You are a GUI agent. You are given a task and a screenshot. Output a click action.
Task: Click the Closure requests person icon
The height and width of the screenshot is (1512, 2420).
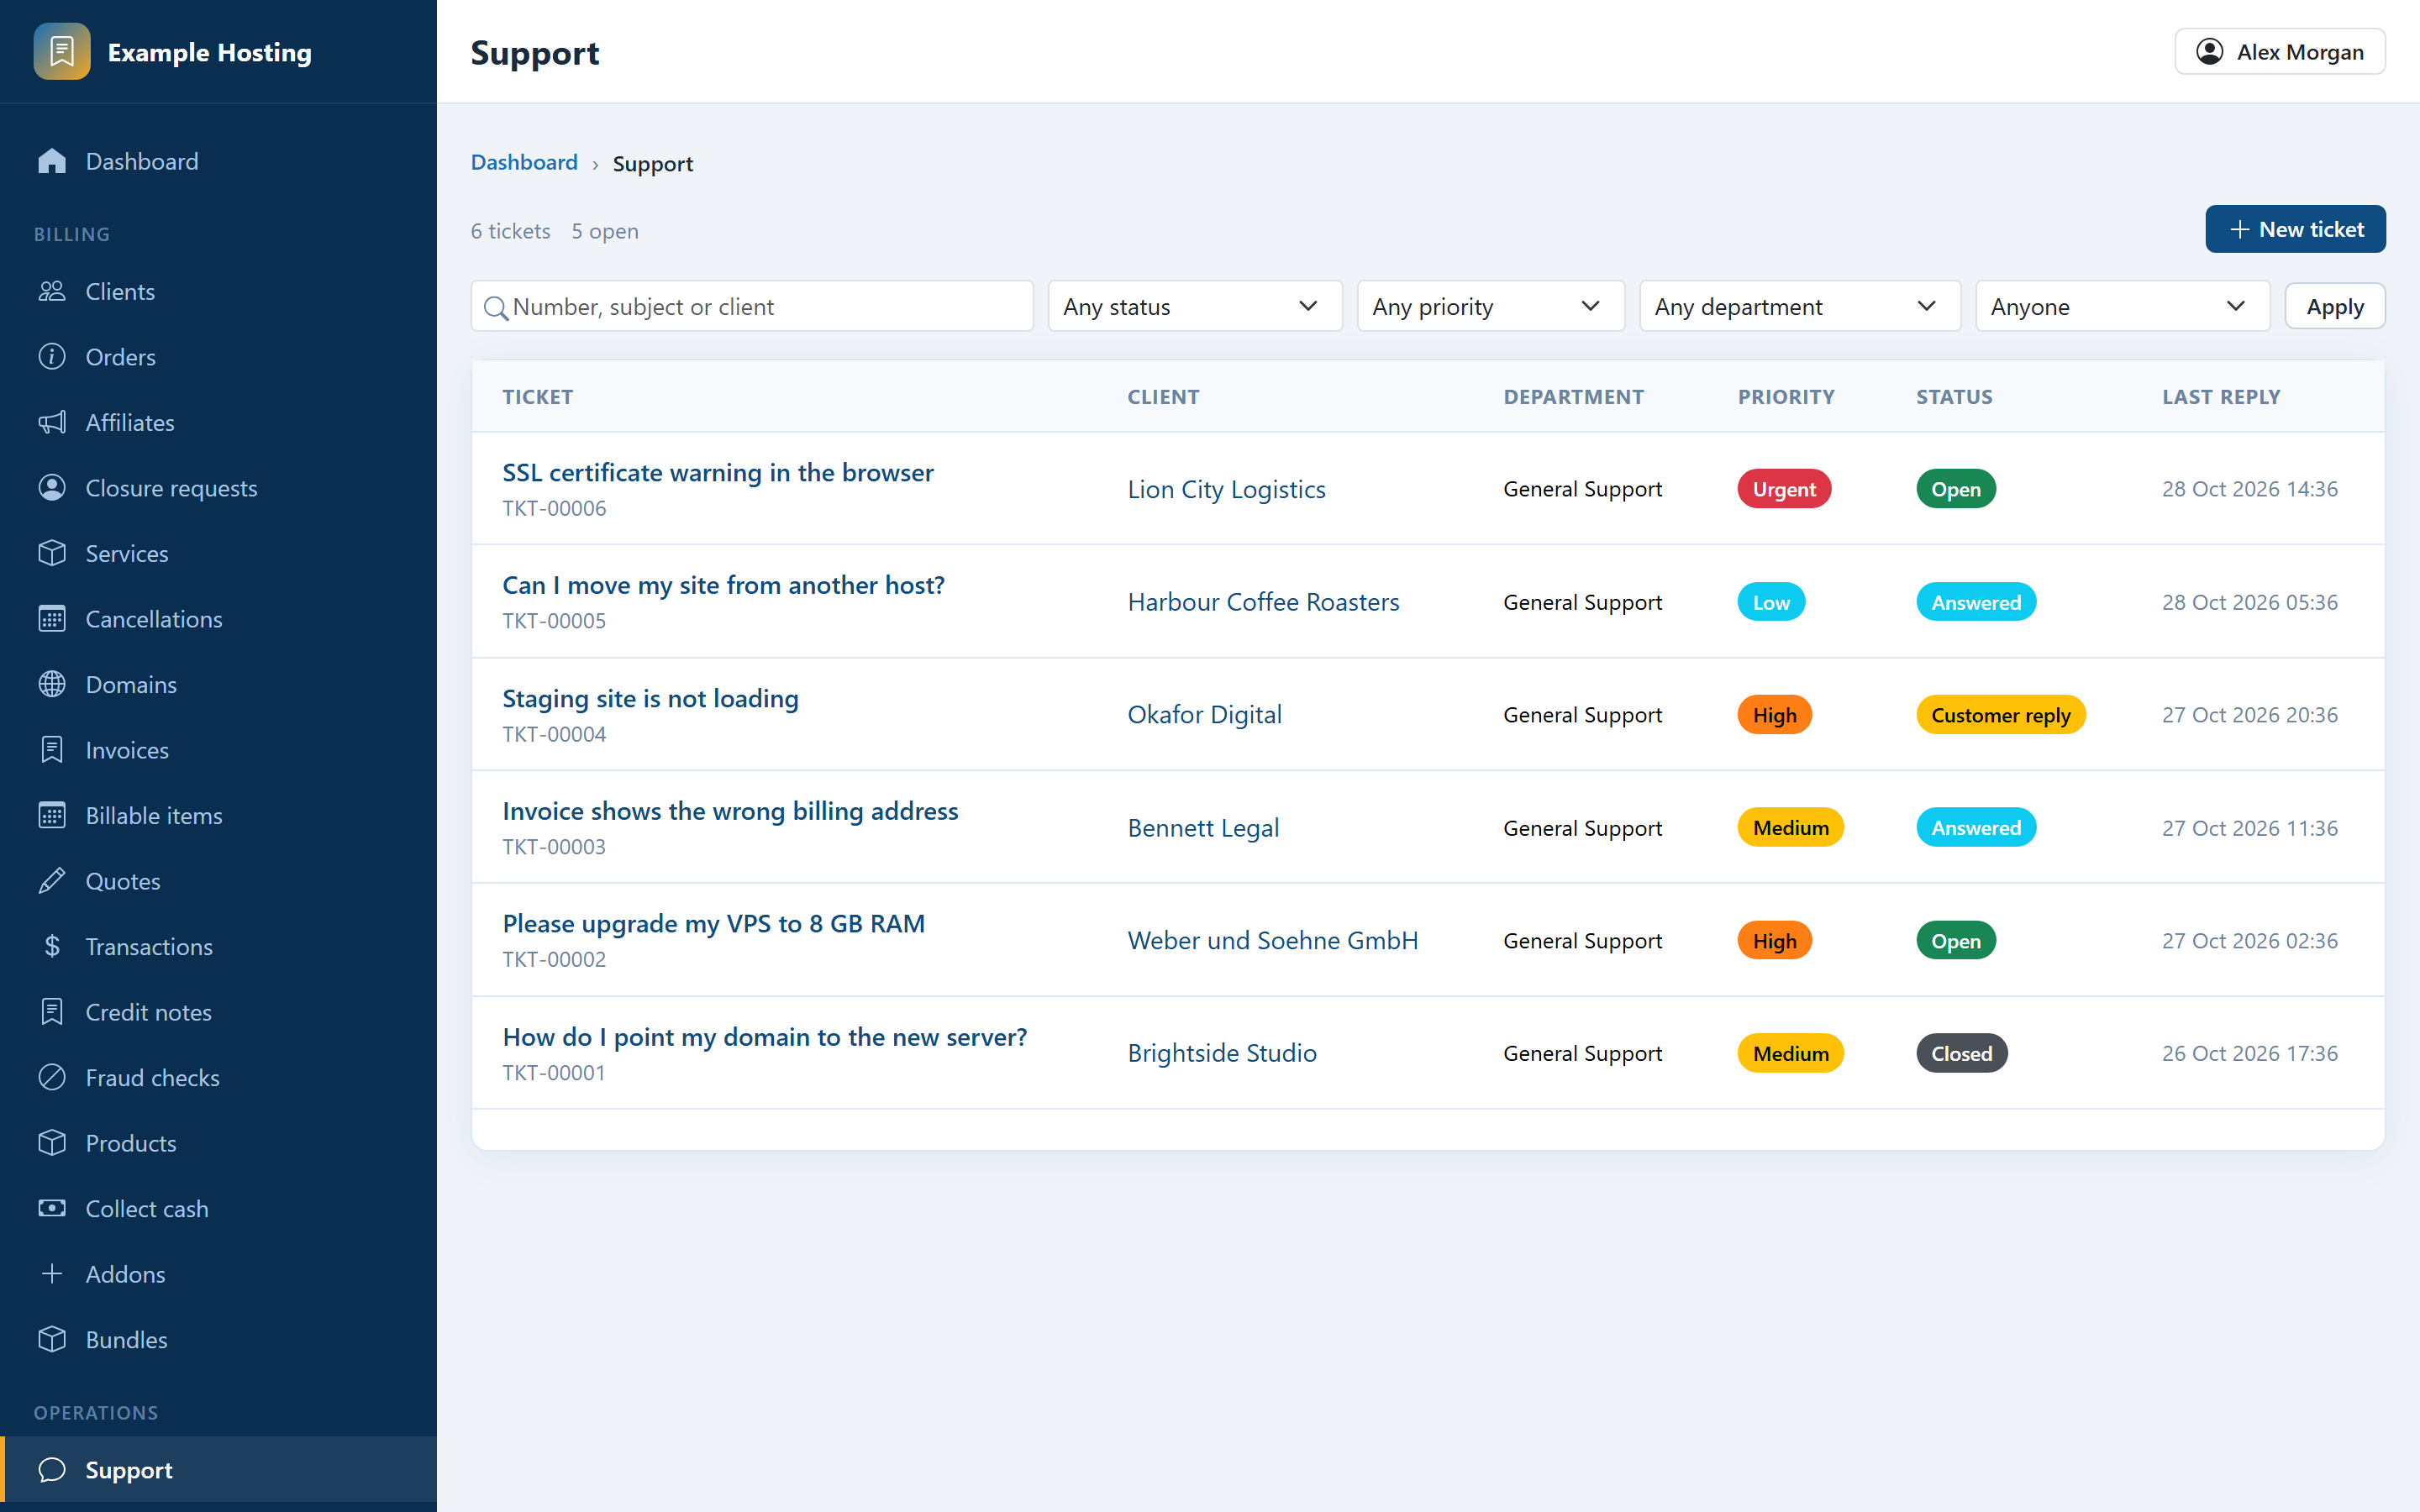[x=52, y=488]
